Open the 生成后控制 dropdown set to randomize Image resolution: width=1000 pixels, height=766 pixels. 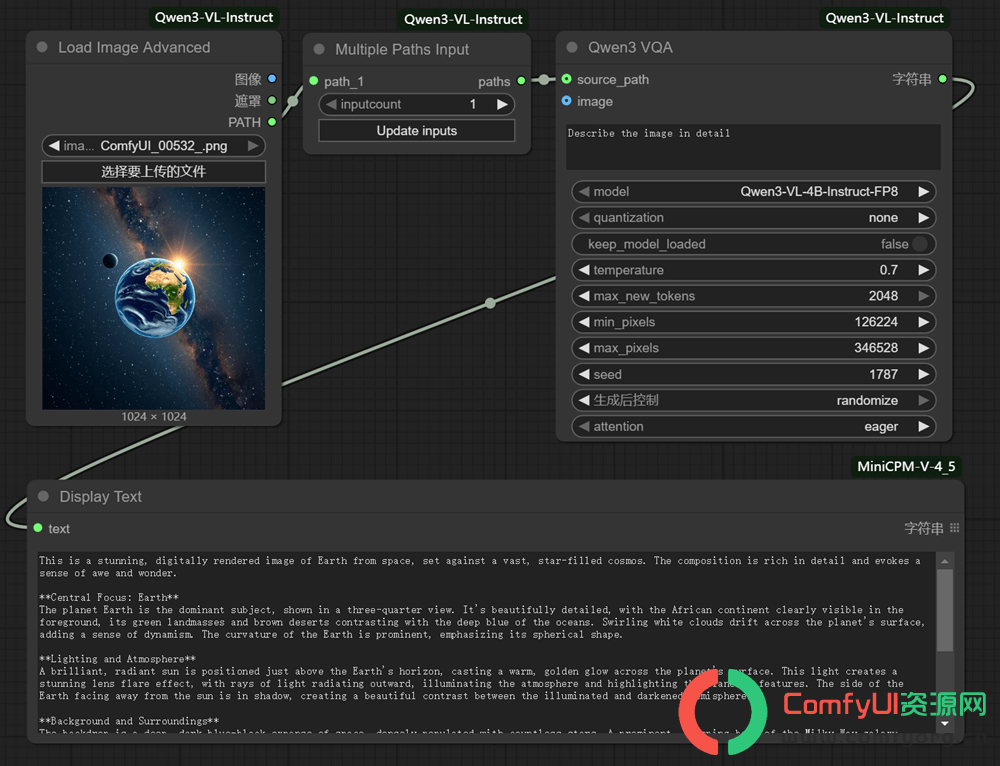point(754,401)
